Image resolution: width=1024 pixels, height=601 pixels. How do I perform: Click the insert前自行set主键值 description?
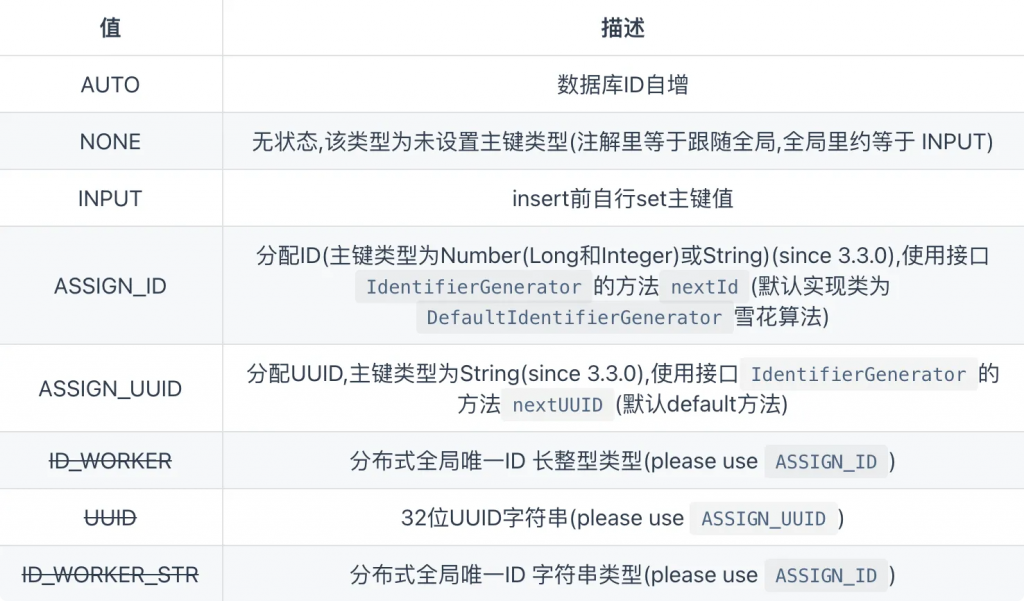[623, 198]
